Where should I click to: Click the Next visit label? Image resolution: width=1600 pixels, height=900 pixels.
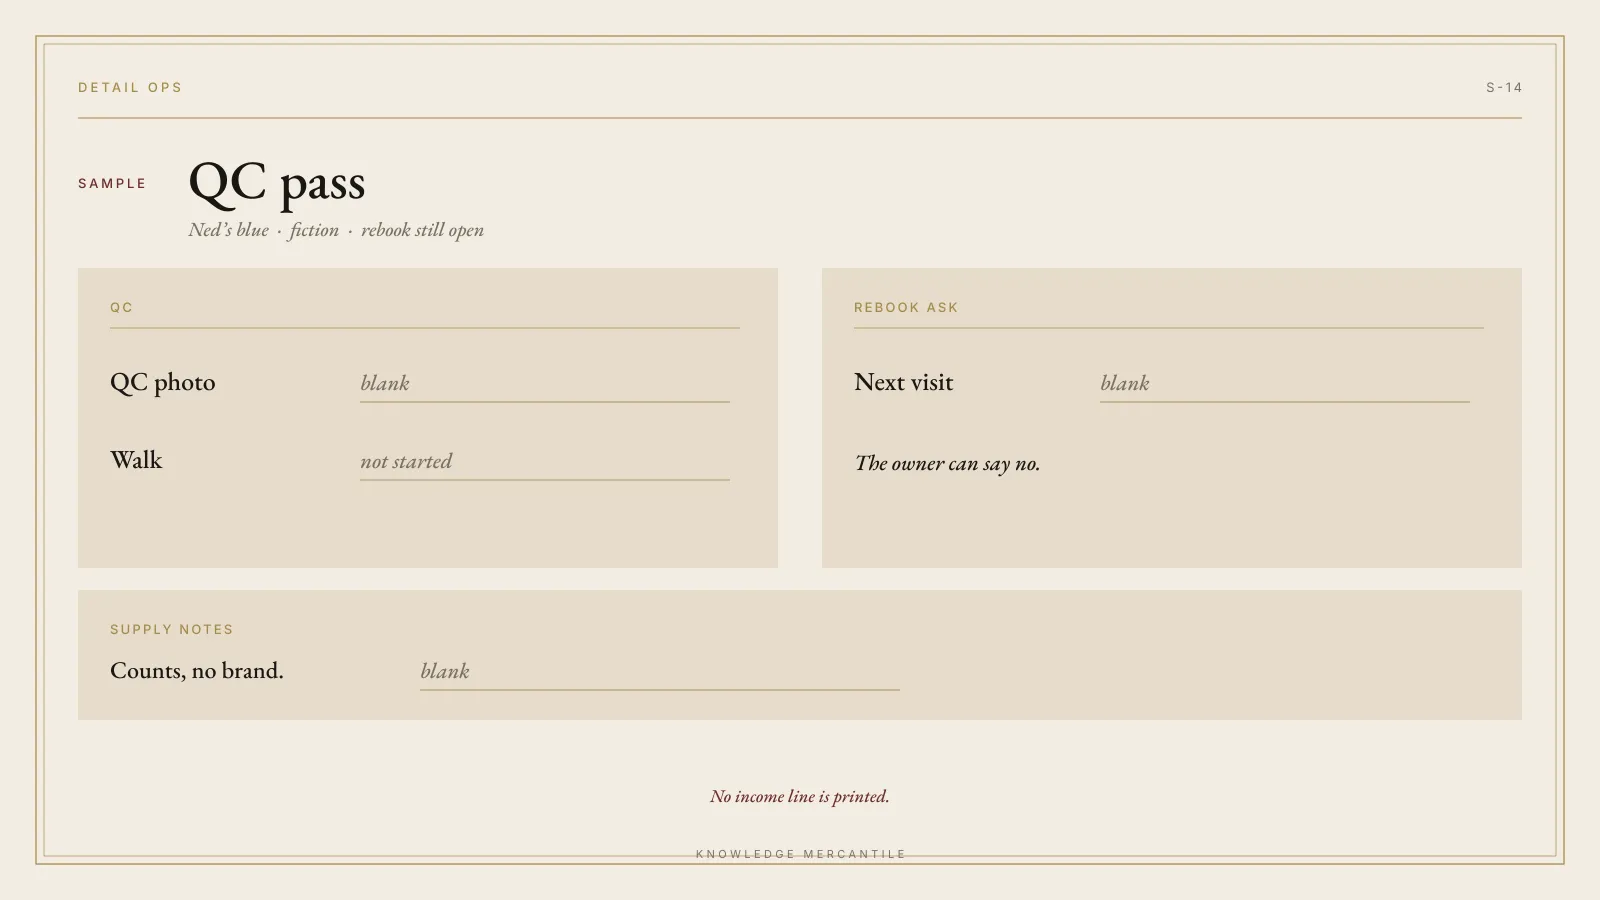pos(904,382)
